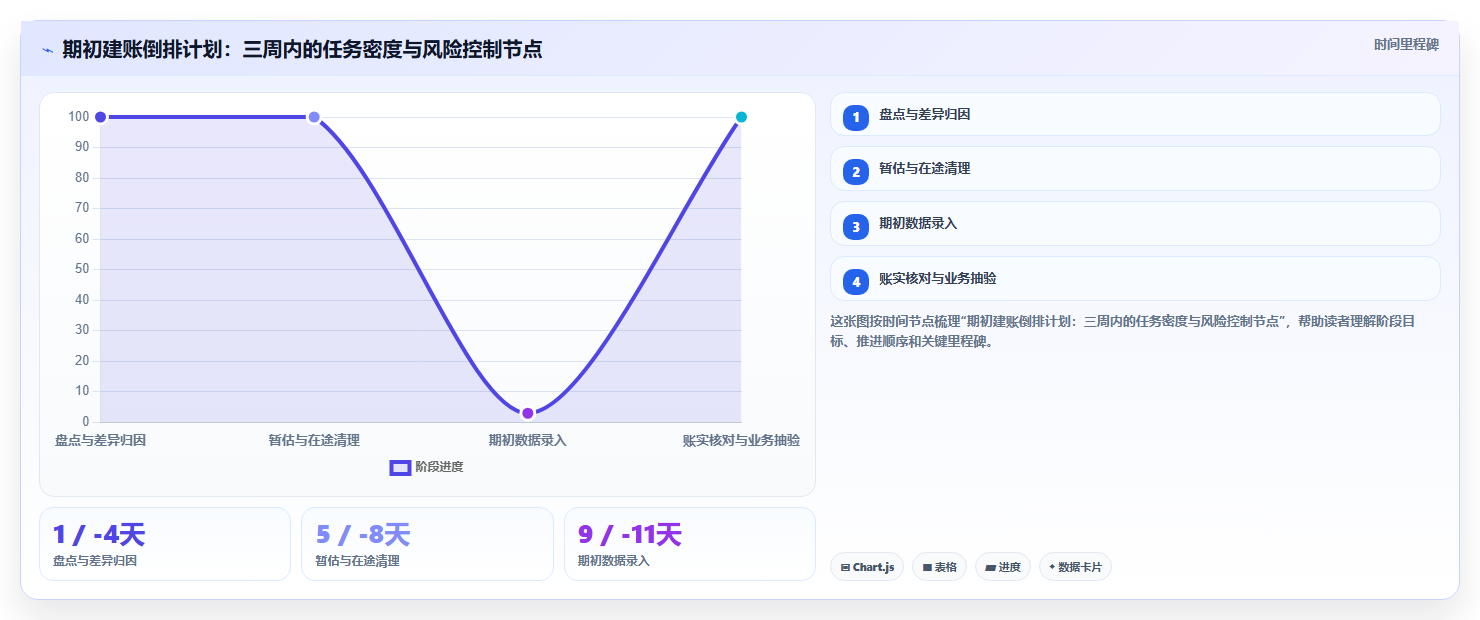This screenshot has height=620, width=1480.
Task: Click the 进度 tag
Action: click(x=1003, y=567)
